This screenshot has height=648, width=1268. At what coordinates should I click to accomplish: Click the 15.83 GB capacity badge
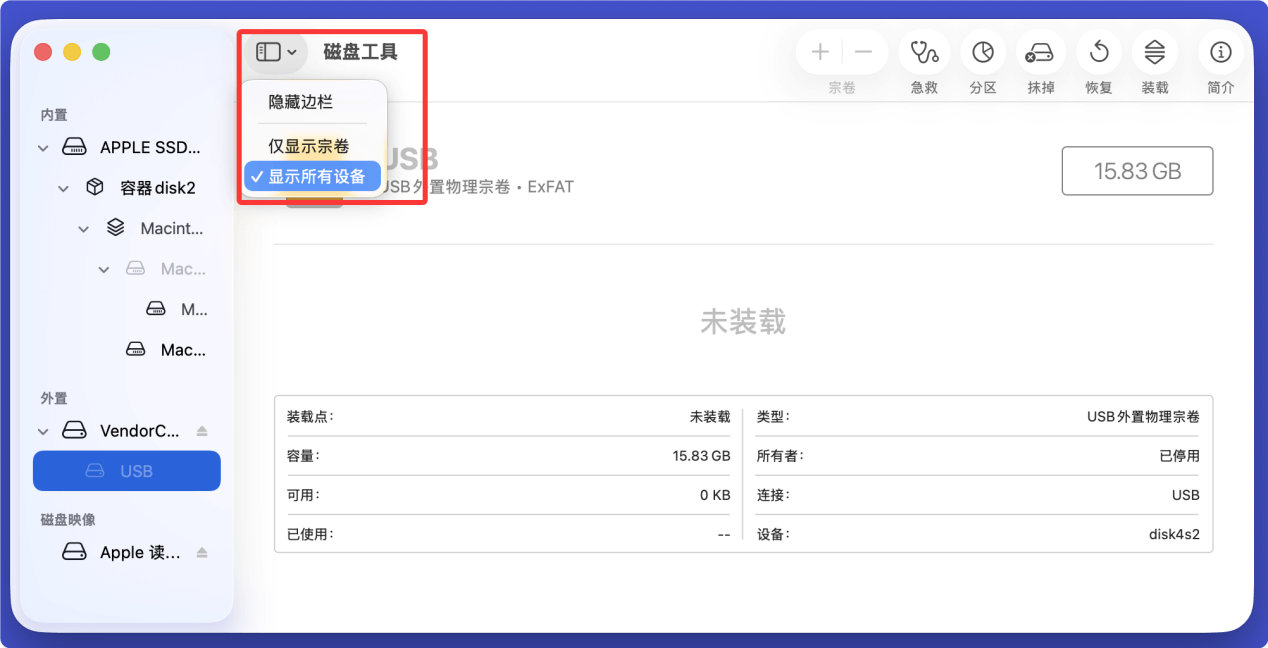(x=1136, y=170)
